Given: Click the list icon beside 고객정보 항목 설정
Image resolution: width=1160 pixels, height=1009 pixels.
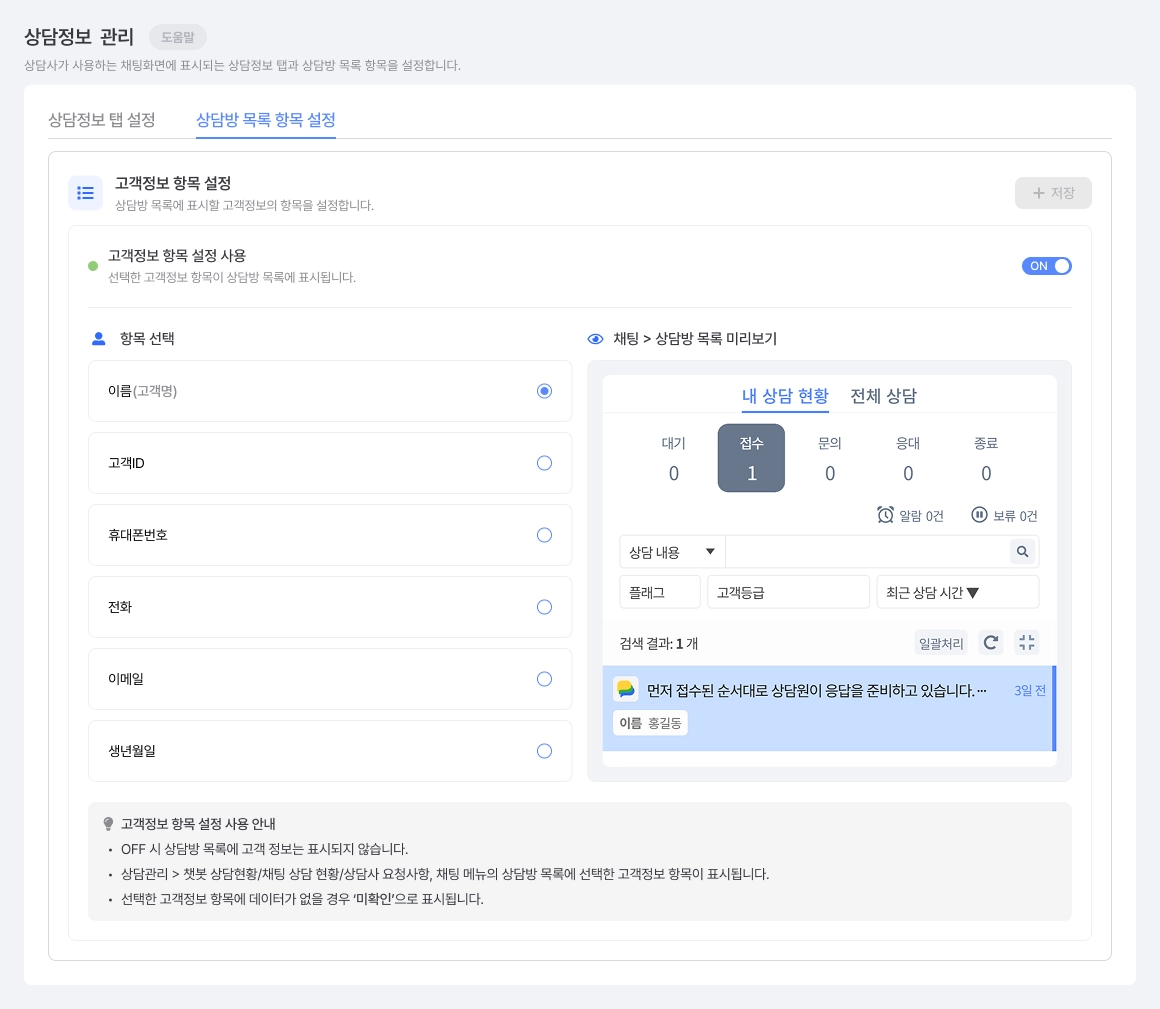Looking at the screenshot, I should [86, 193].
